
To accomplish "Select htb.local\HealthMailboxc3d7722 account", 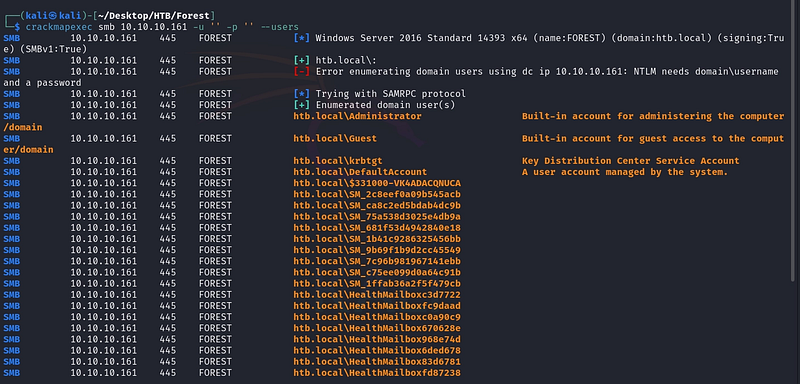I will [x=377, y=295].
